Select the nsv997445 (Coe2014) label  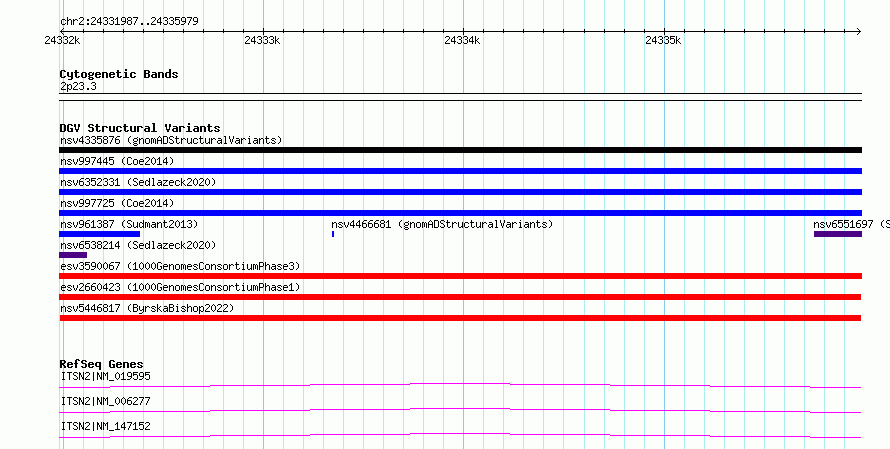coord(117,161)
